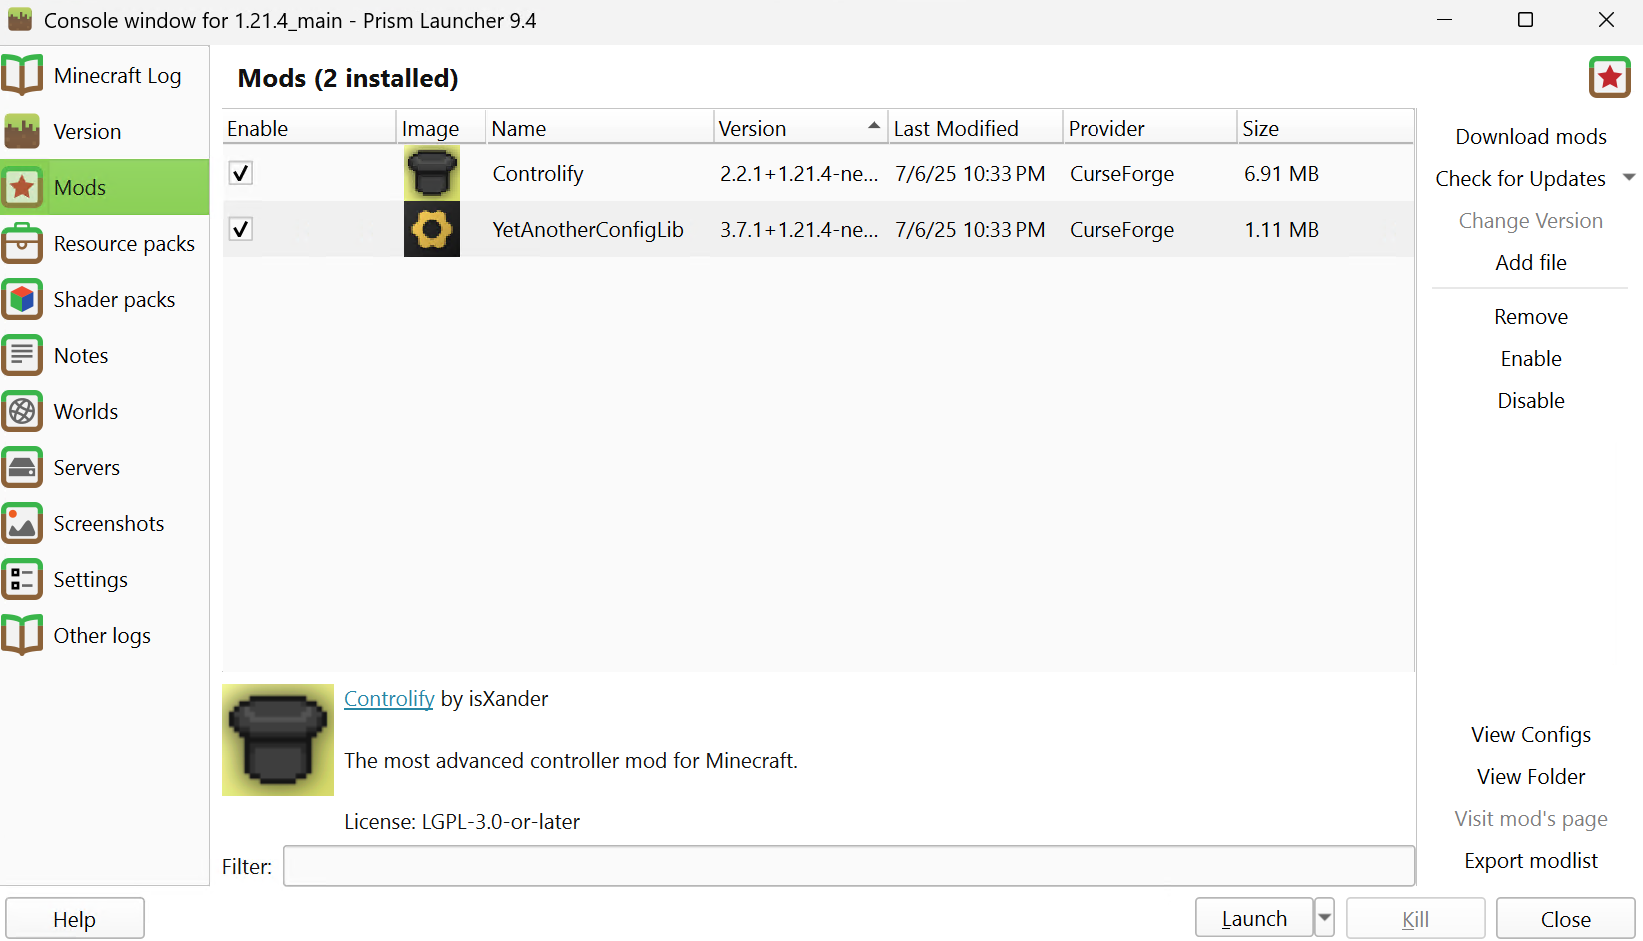Select the YetAnotherConfigLib mod name
Screen dimensions: 1643x941
point(588,229)
